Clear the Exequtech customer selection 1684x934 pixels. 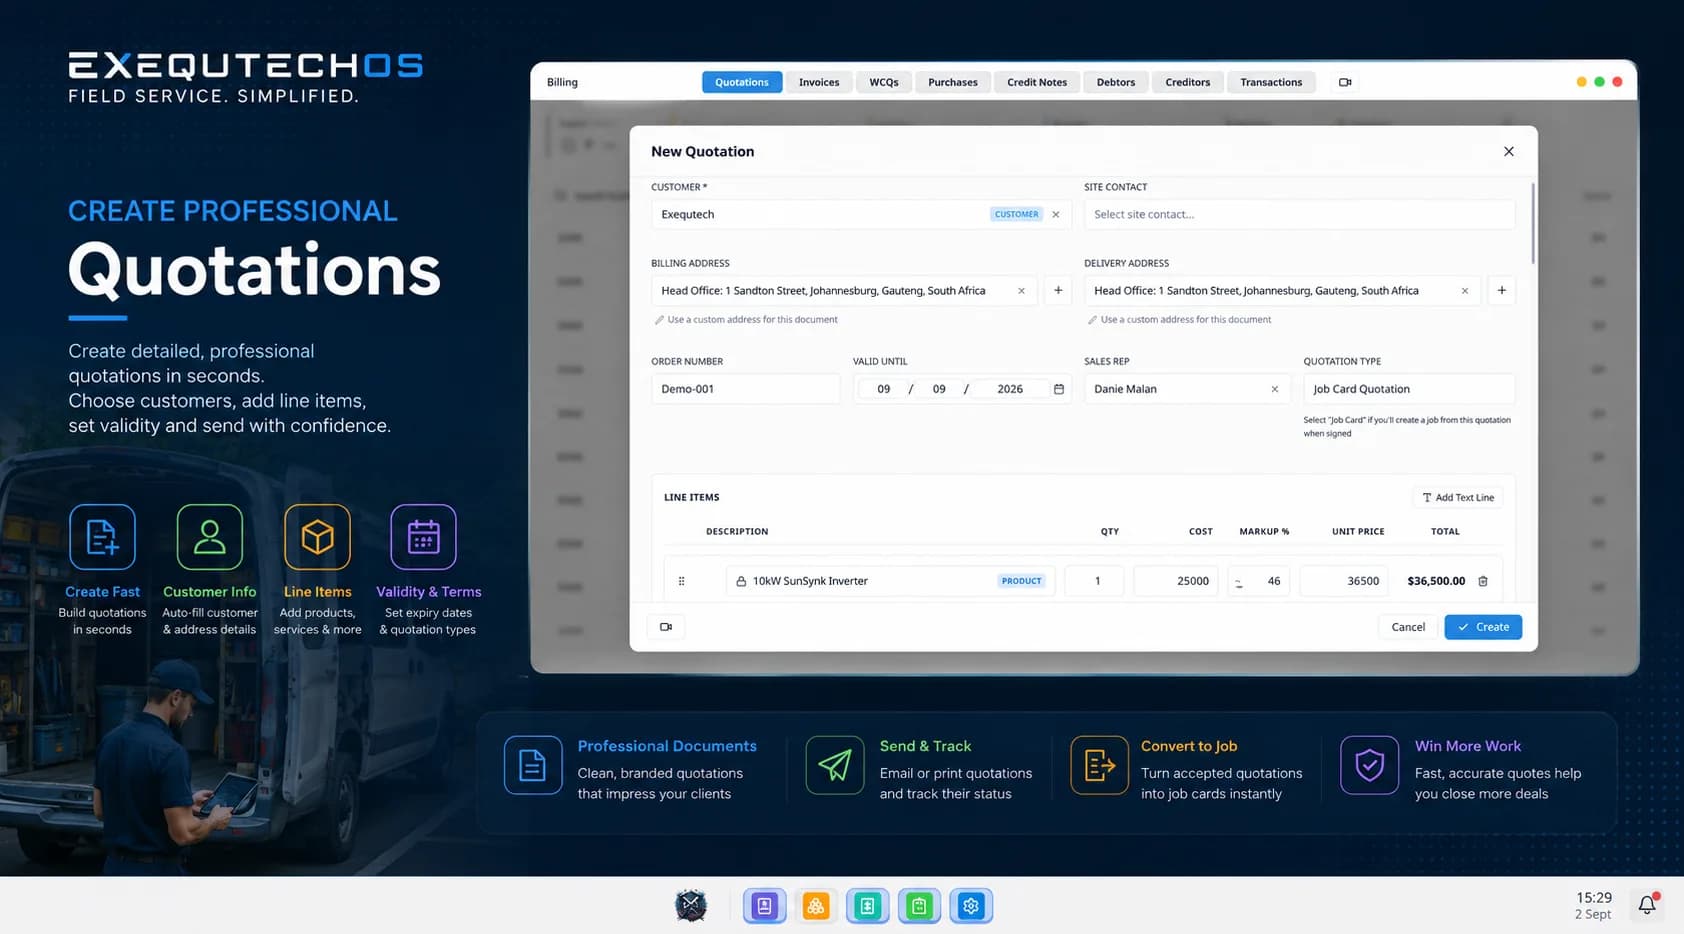coord(1056,214)
